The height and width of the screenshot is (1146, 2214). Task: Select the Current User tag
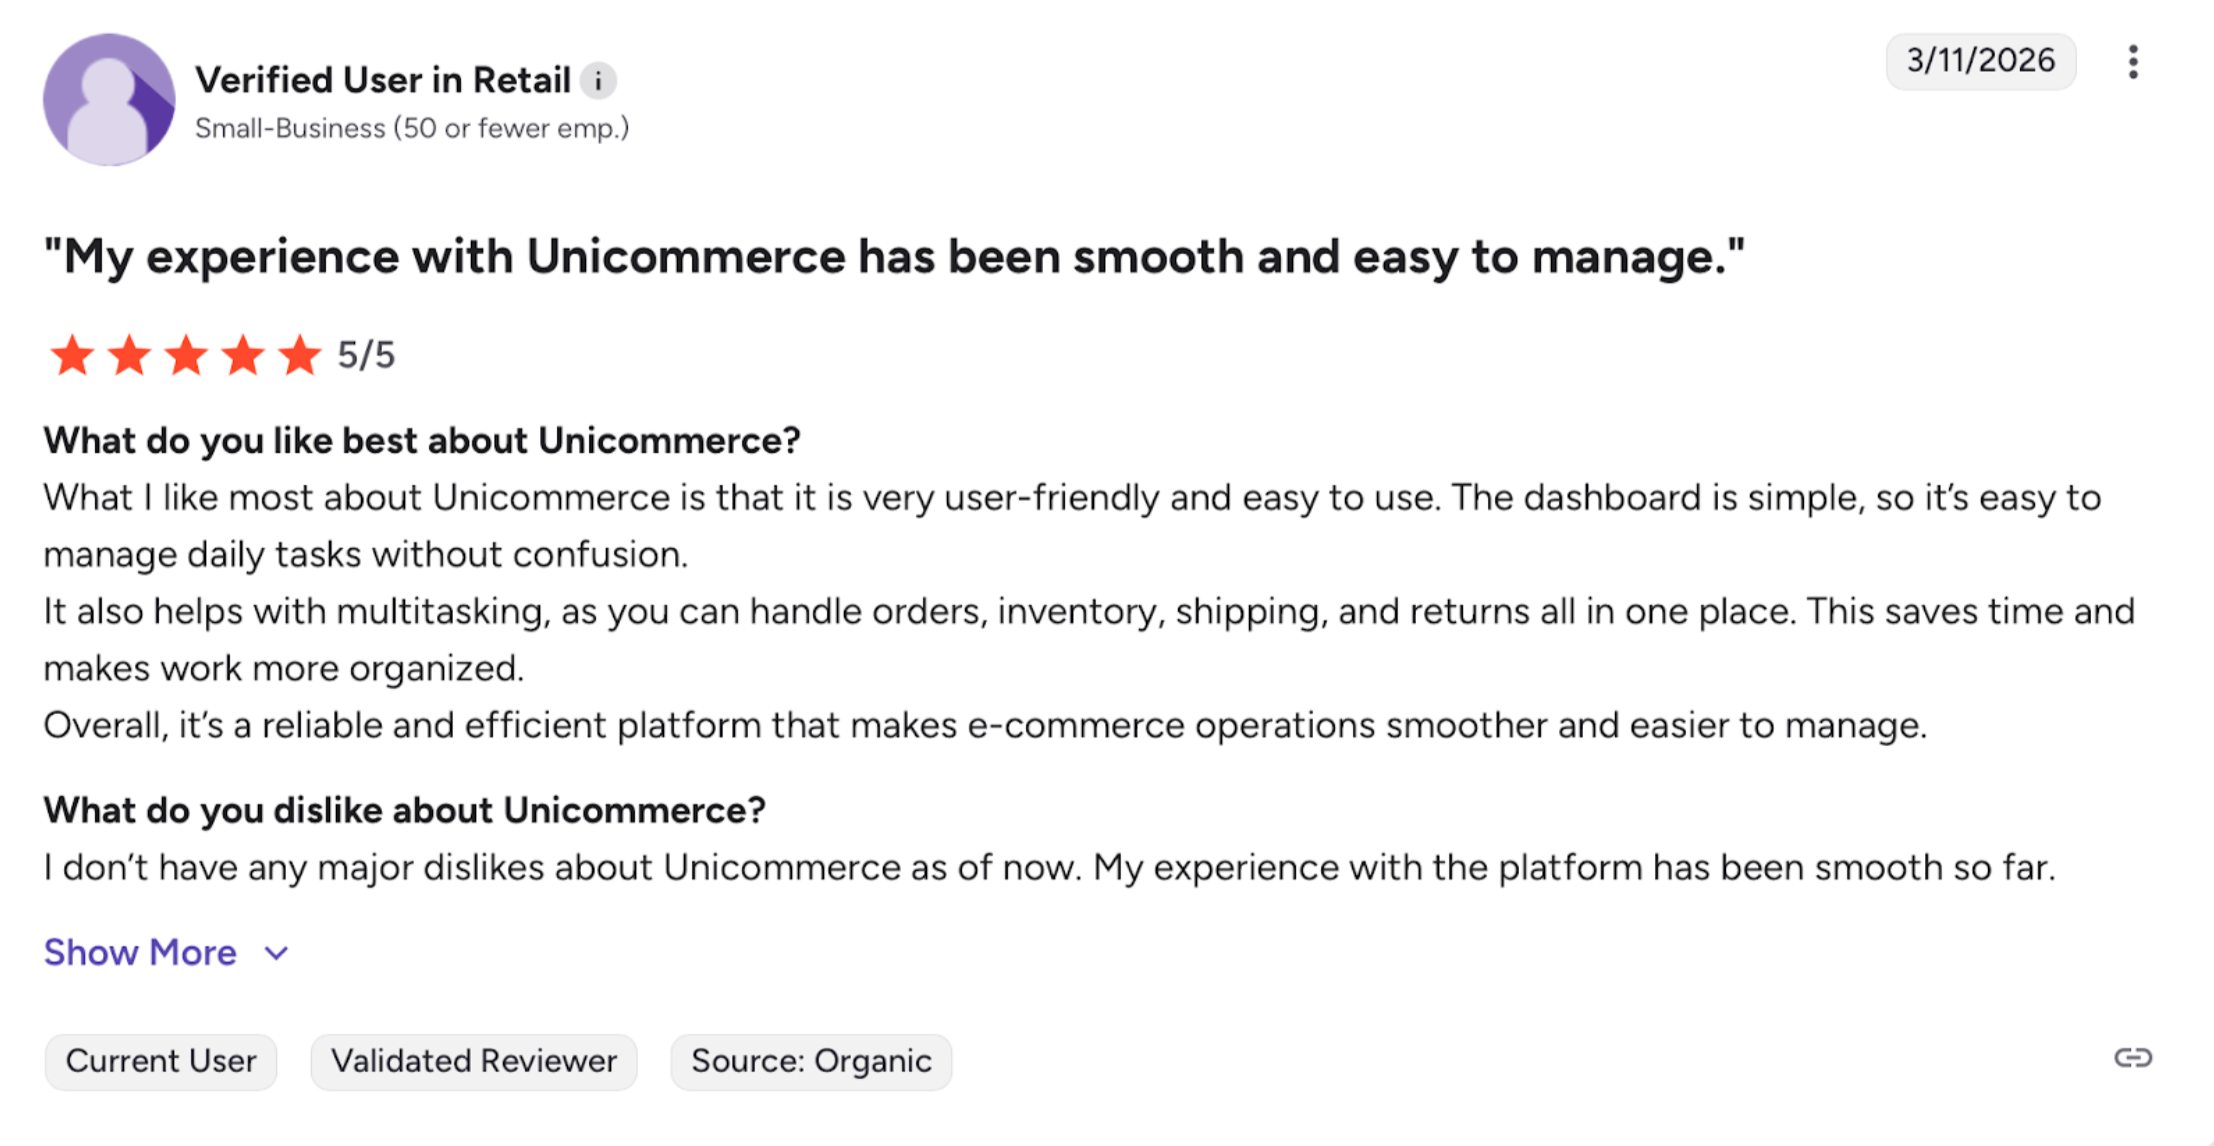point(161,1061)
